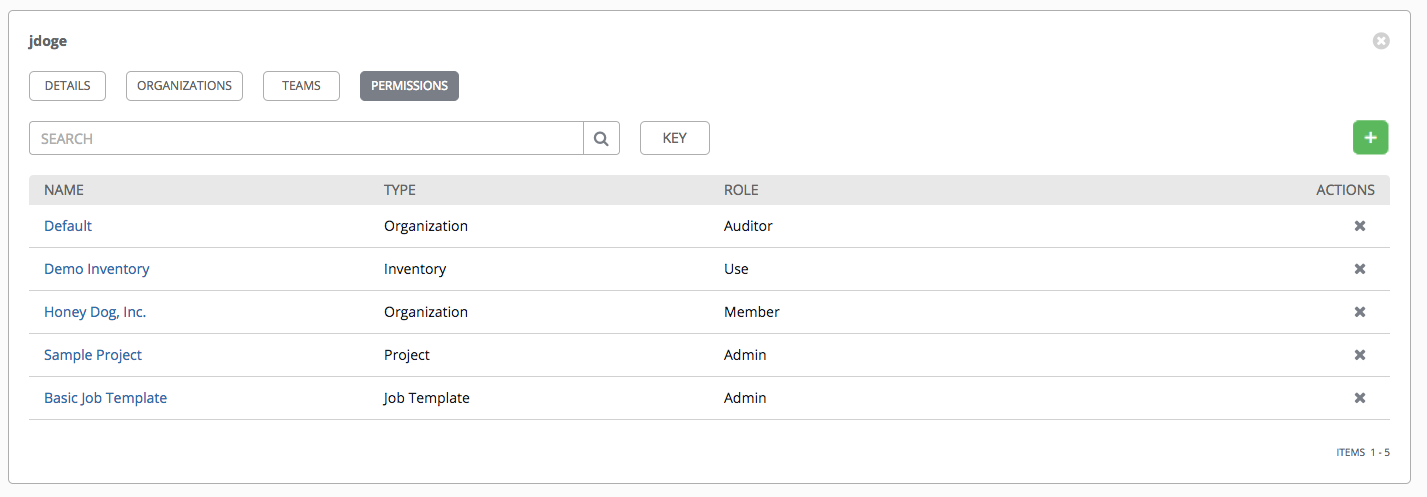Screen dimensions: 1427x497
Task: Click the green add permission plus button
Action: point(1370,138)
